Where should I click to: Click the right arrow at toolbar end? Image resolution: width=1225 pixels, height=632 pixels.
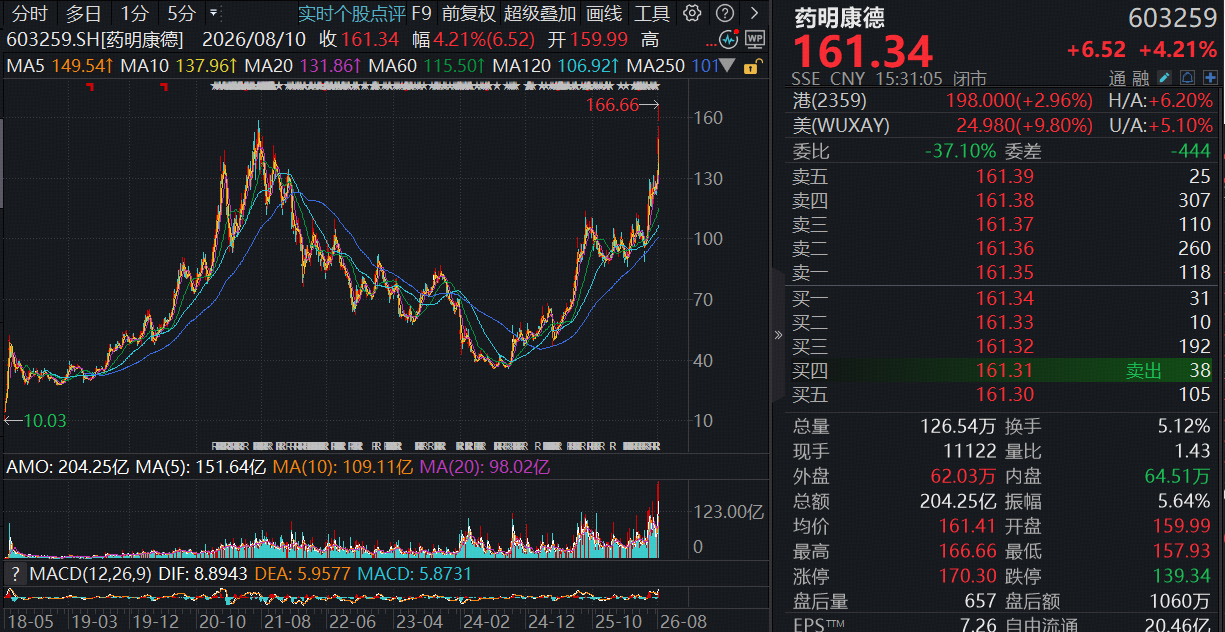(754, 13)
